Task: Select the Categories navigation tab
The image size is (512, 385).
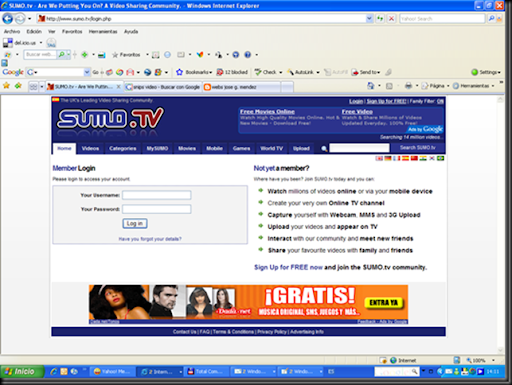Action: pos(123,148)
